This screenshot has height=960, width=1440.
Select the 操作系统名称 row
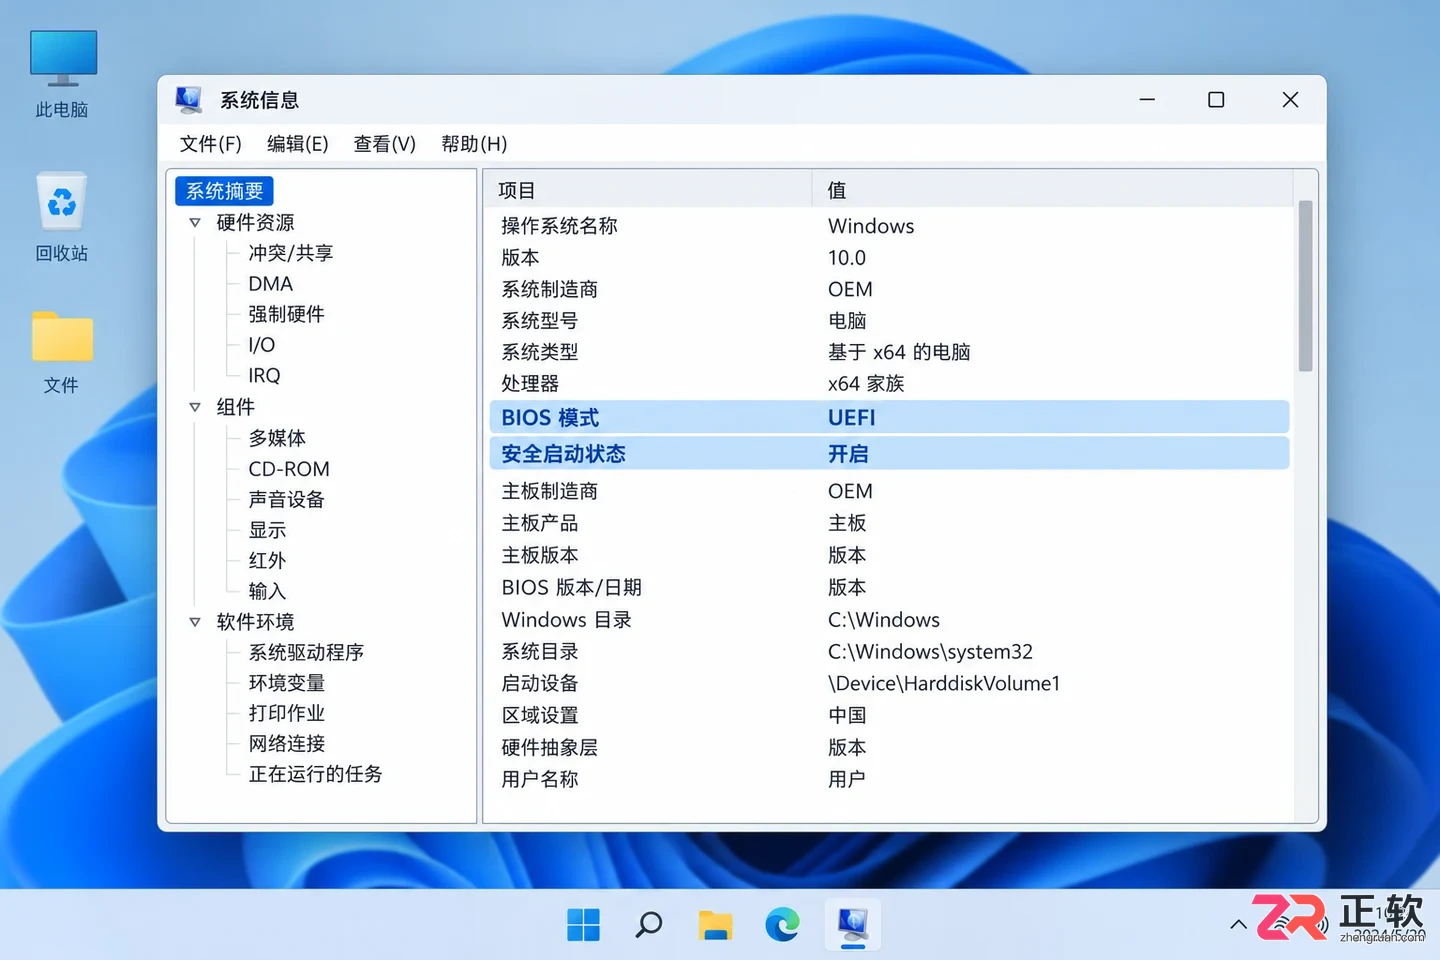click(x=889, y=226)
